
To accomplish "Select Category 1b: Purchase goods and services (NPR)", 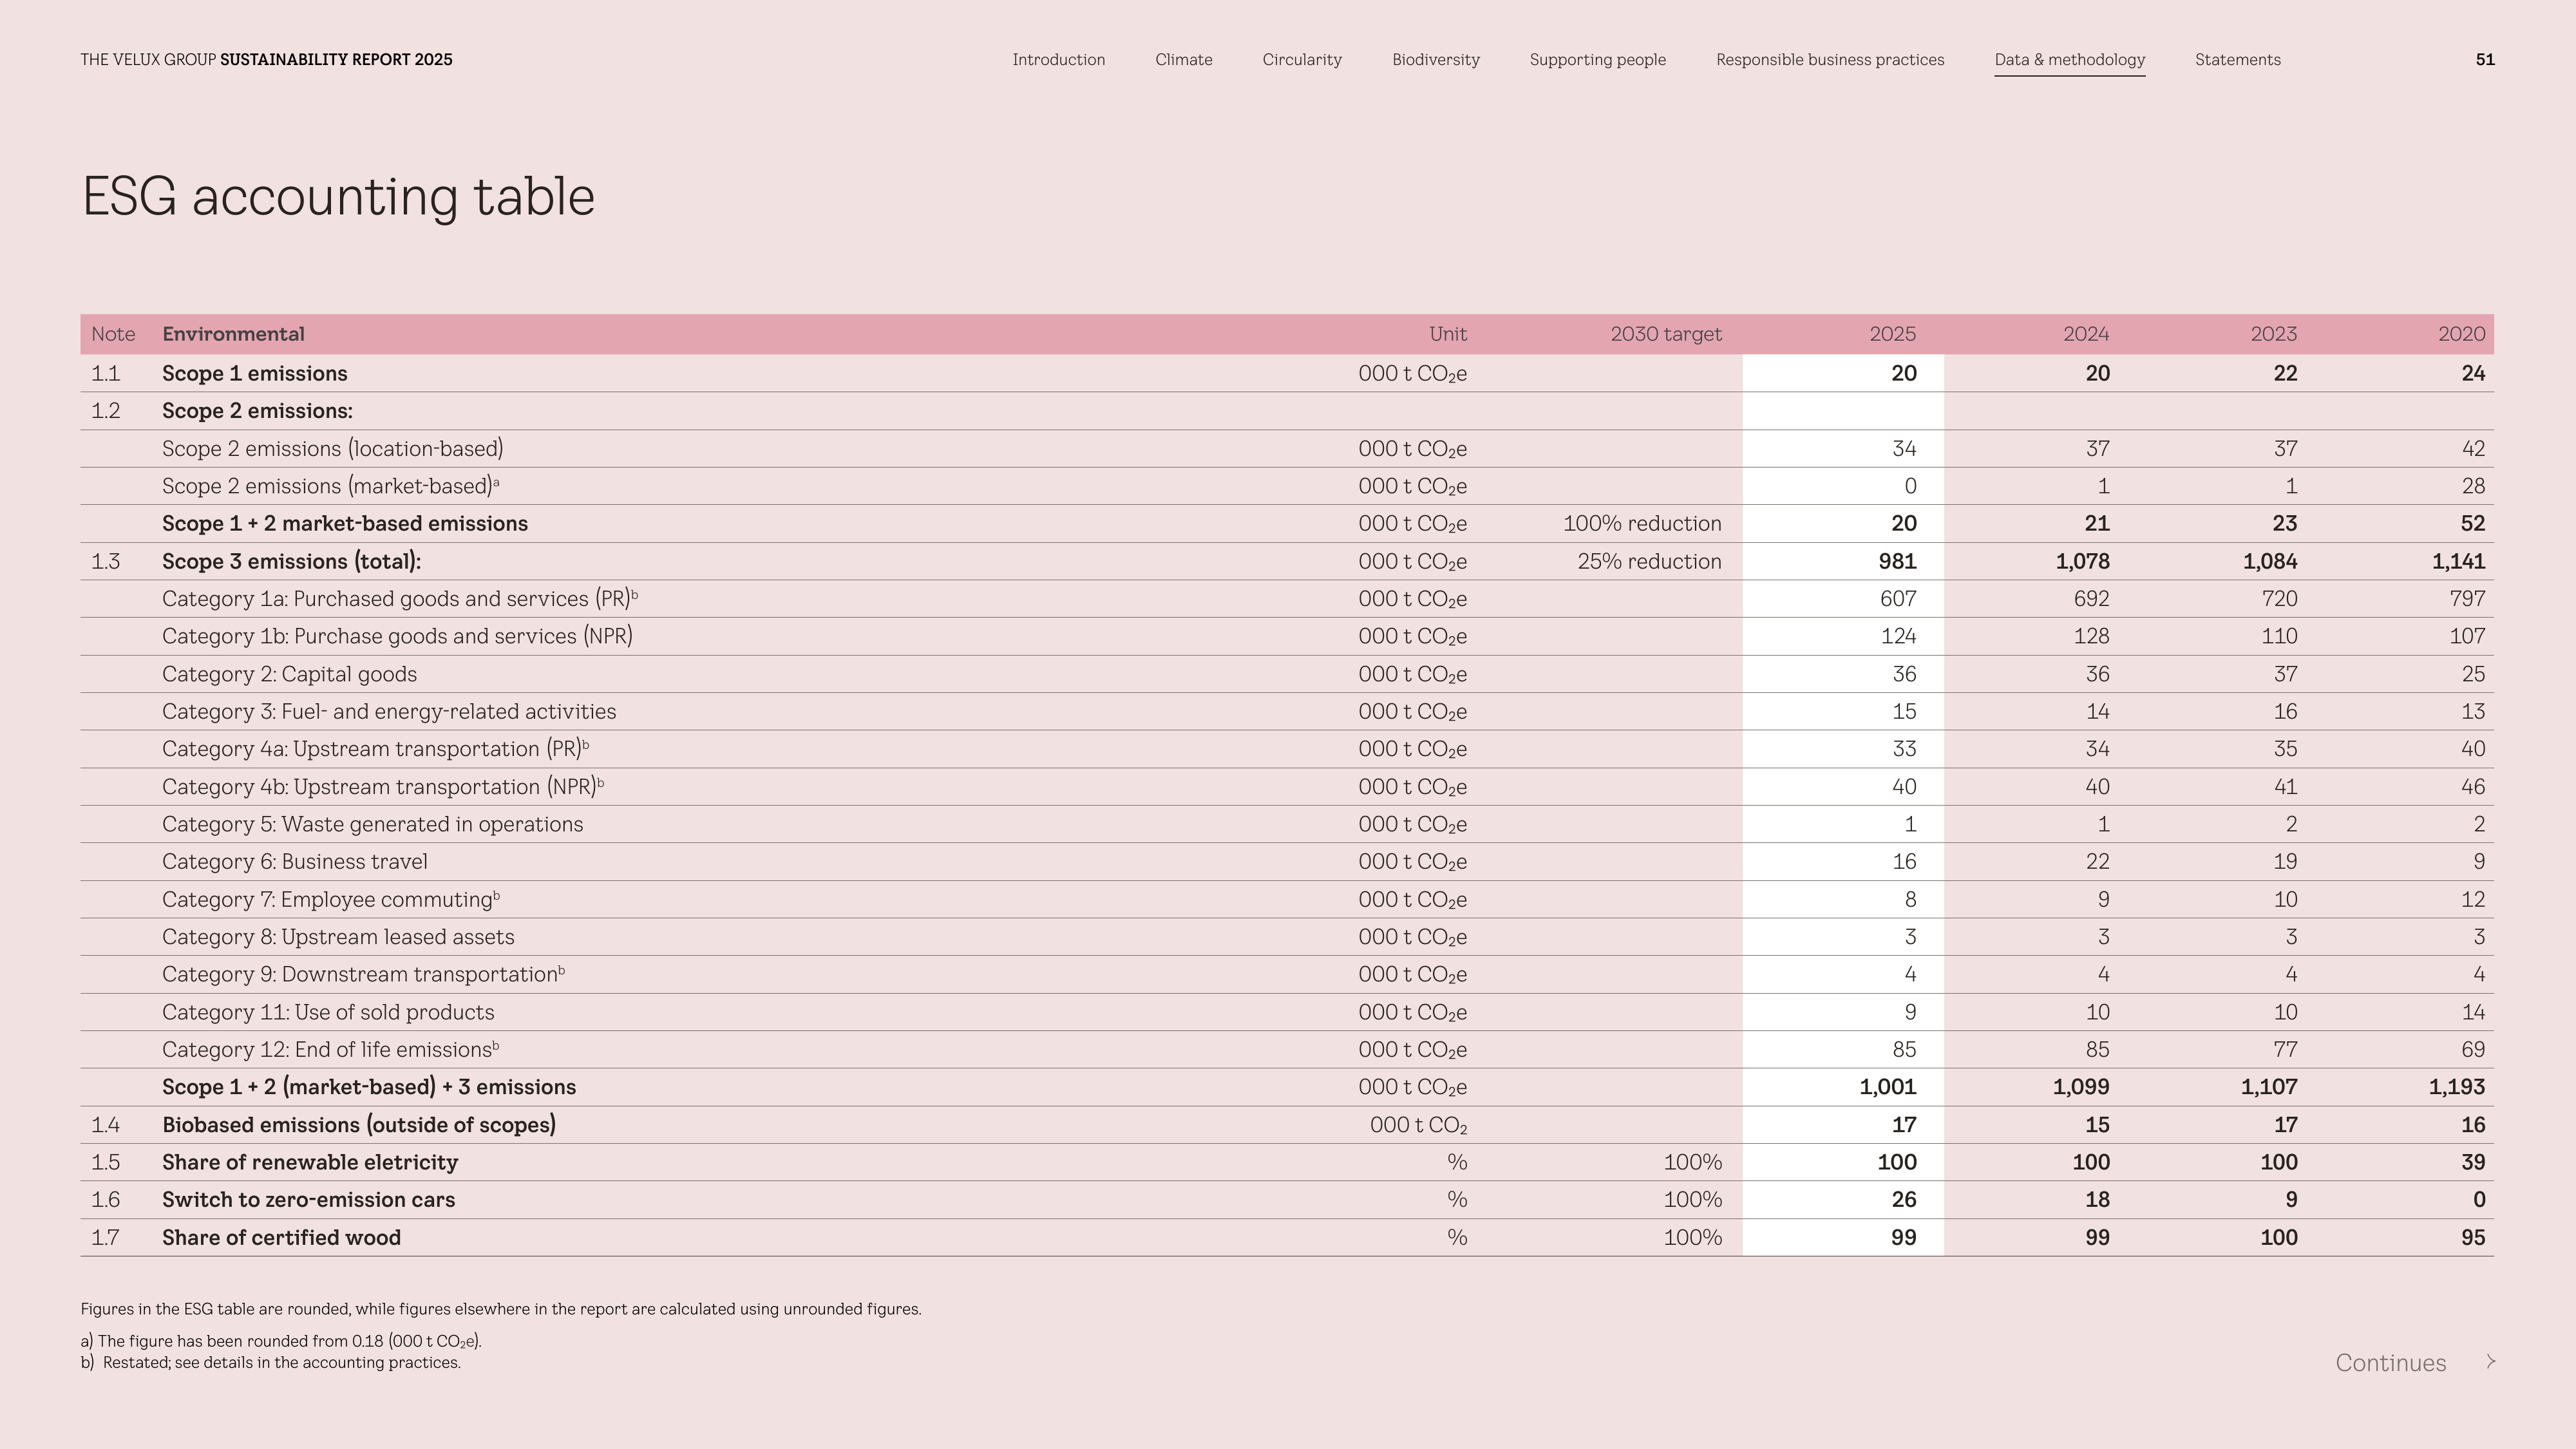I will coord(397,637).
